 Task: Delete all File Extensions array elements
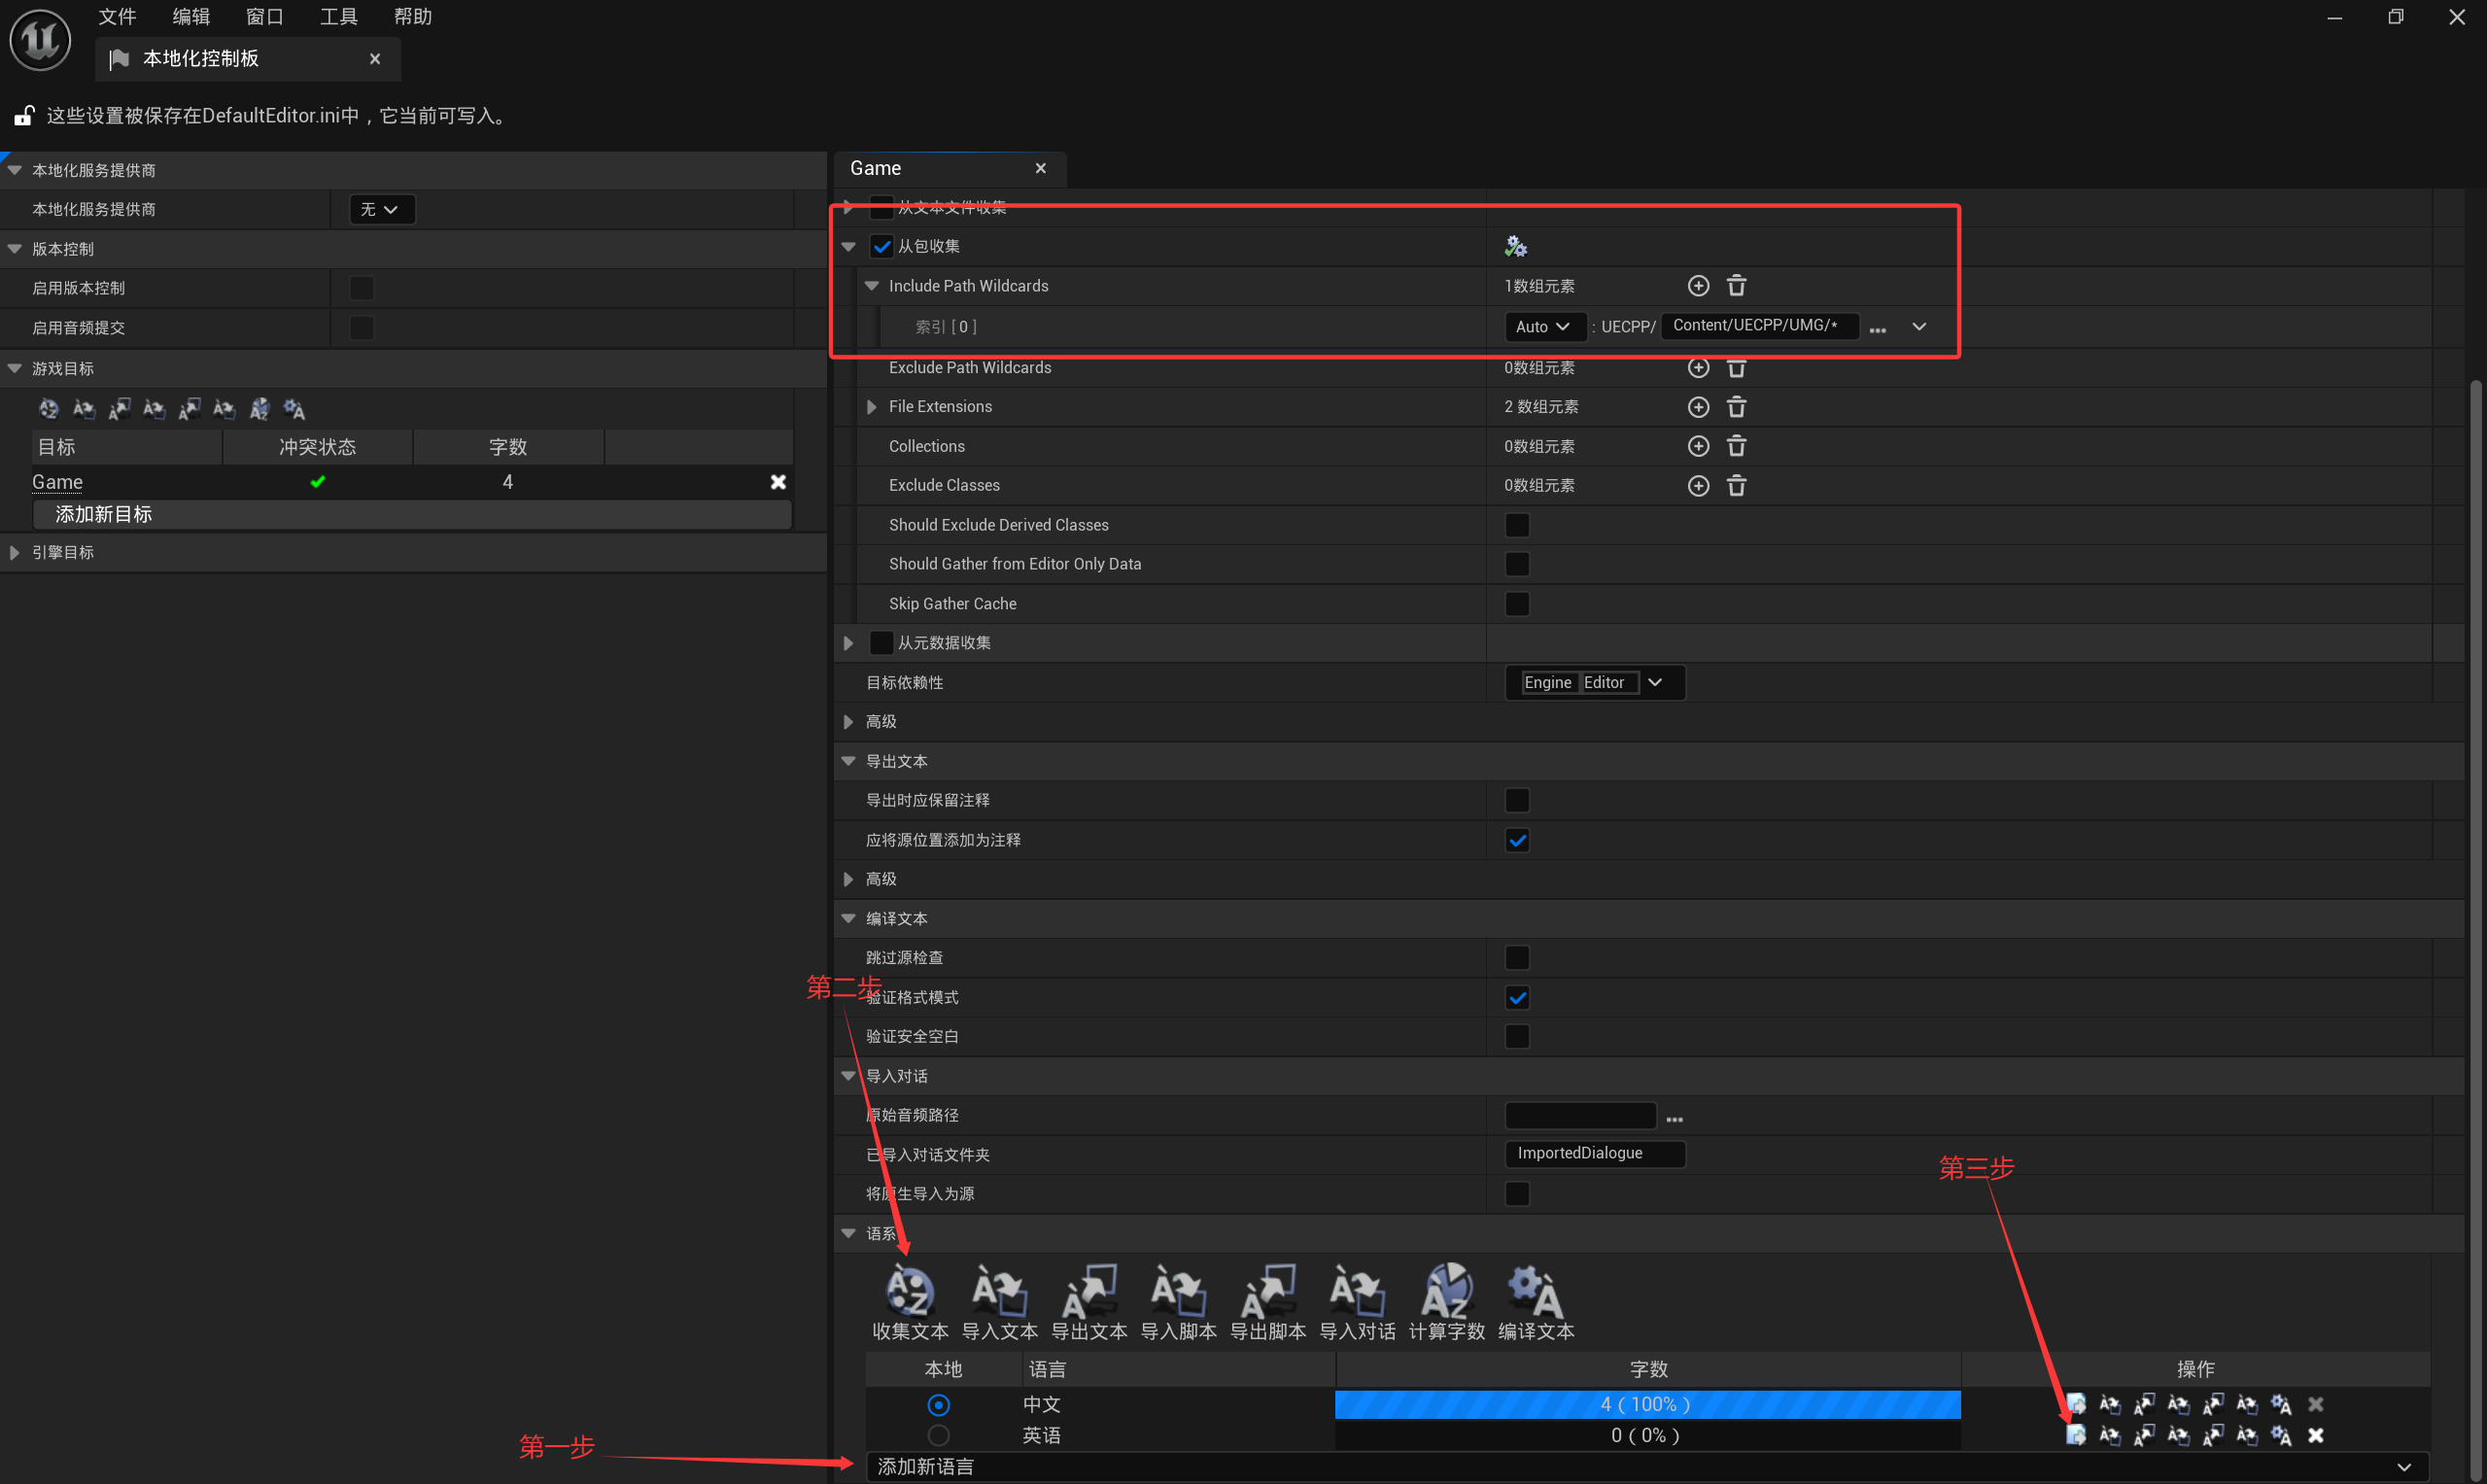point(1736,407)
